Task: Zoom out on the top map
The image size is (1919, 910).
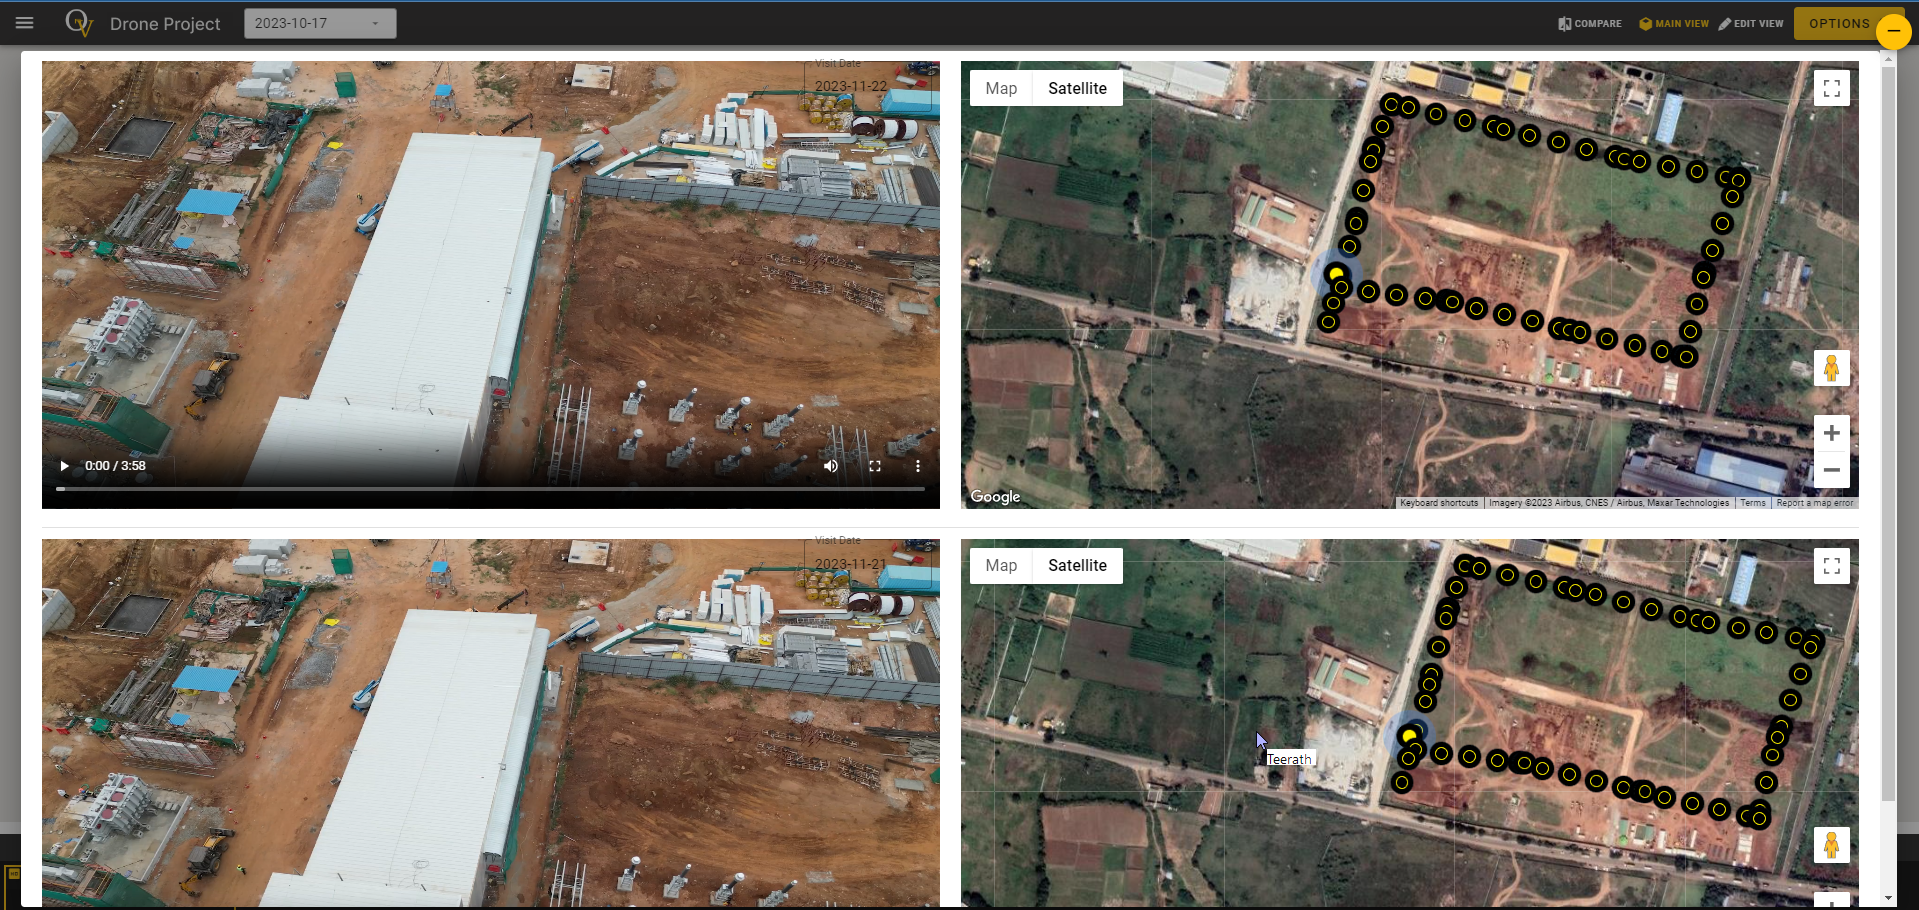Action: click(1832, 470)
